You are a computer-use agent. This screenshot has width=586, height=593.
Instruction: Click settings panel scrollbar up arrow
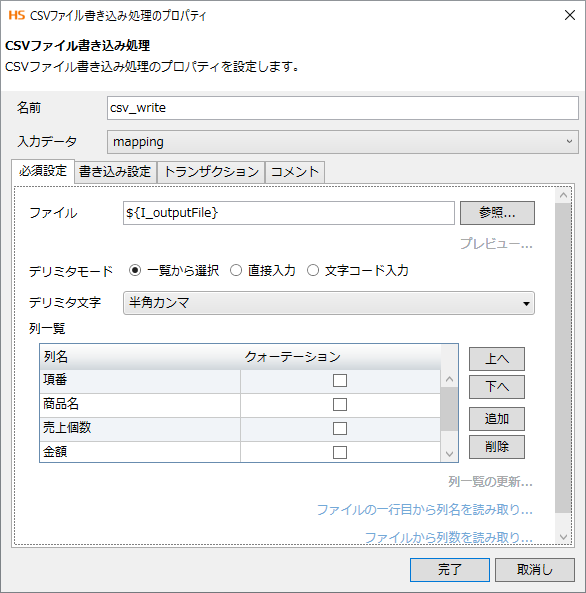pyautogui.click(x=563, y=195)
